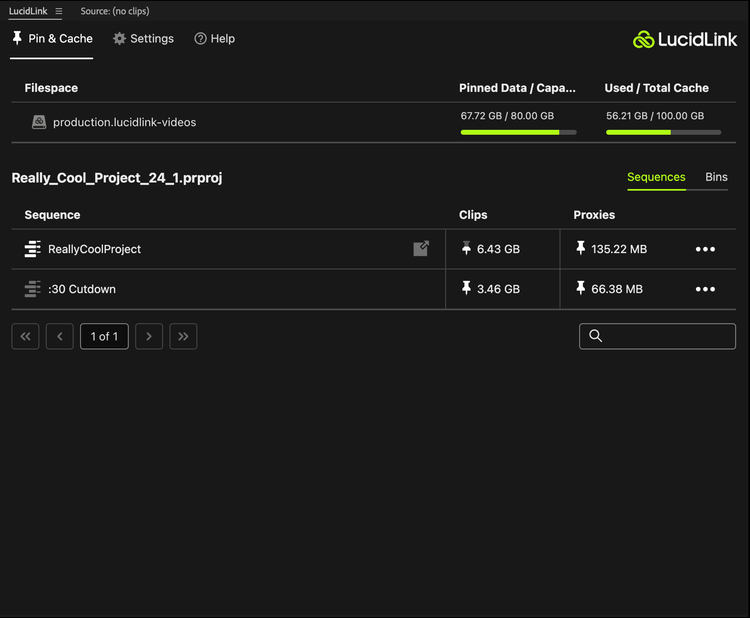This screenshot has height=618, width=750.
Task: Click the Really_Cool_Project_24_1.prproj title
Action: tap(117, 178)
